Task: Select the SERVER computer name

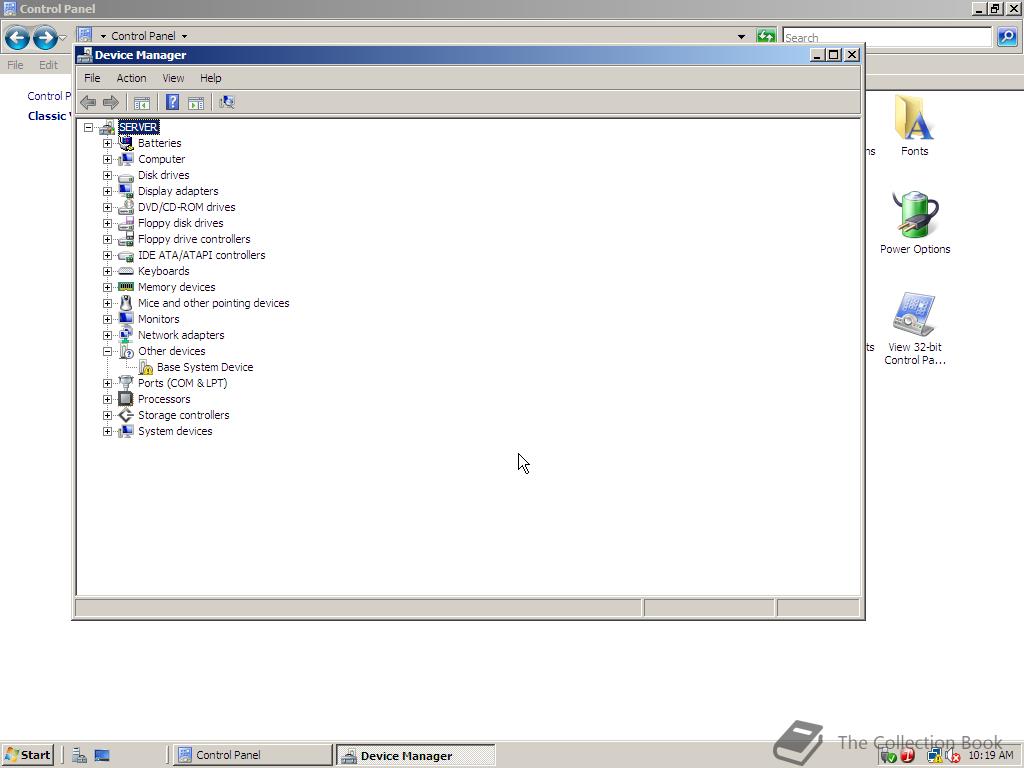Action: click(138, 127)
